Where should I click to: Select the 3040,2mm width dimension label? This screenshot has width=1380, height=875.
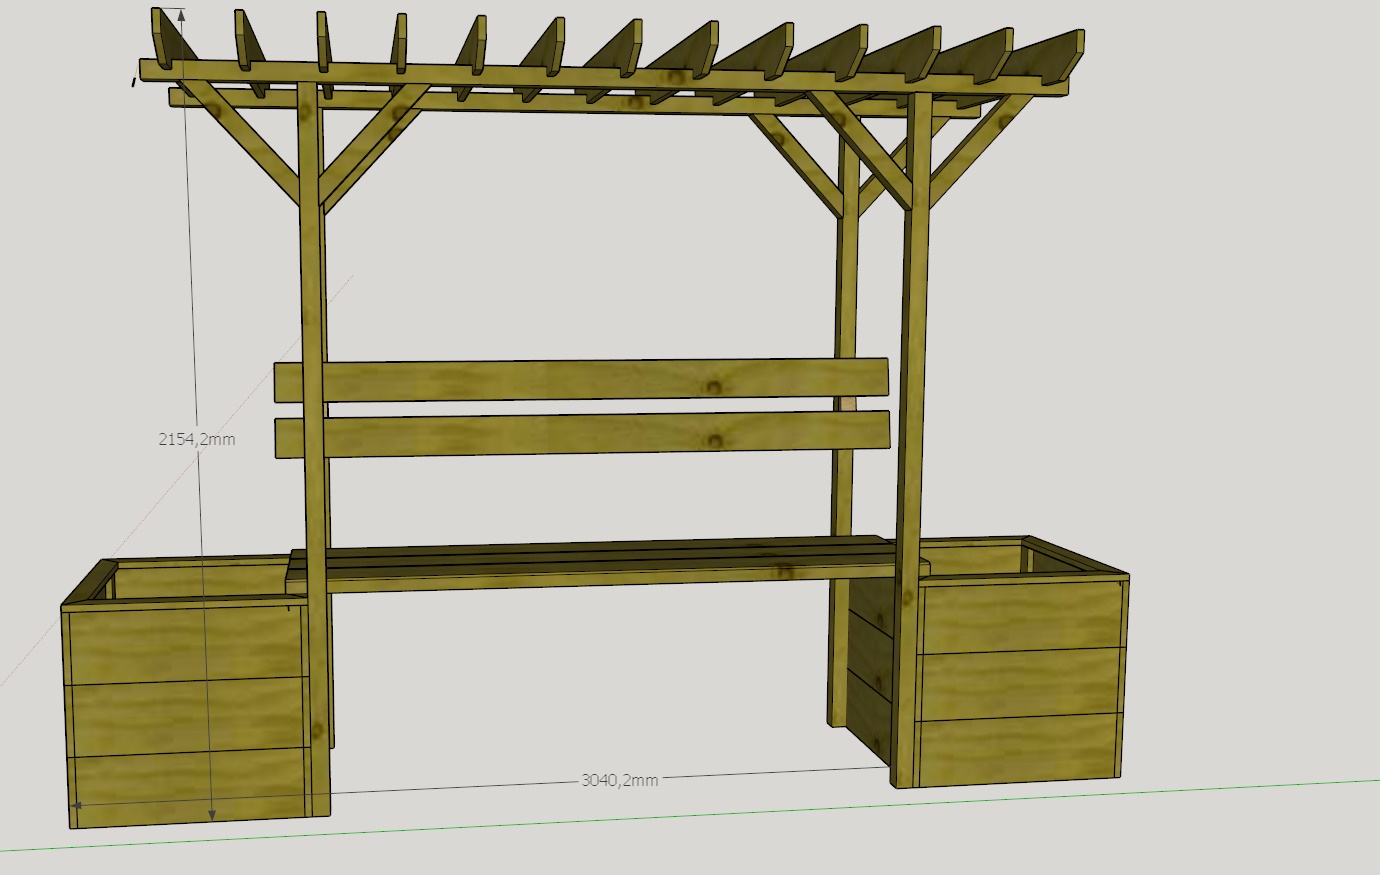[620, 779]
